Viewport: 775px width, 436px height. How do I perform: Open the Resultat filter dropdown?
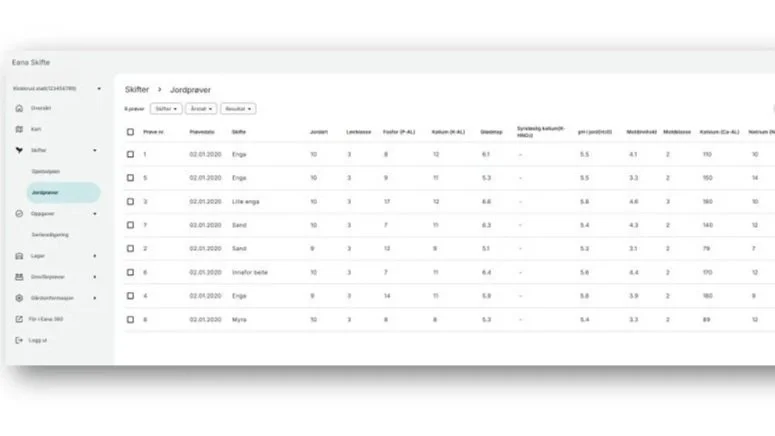[x=238, y=109]
